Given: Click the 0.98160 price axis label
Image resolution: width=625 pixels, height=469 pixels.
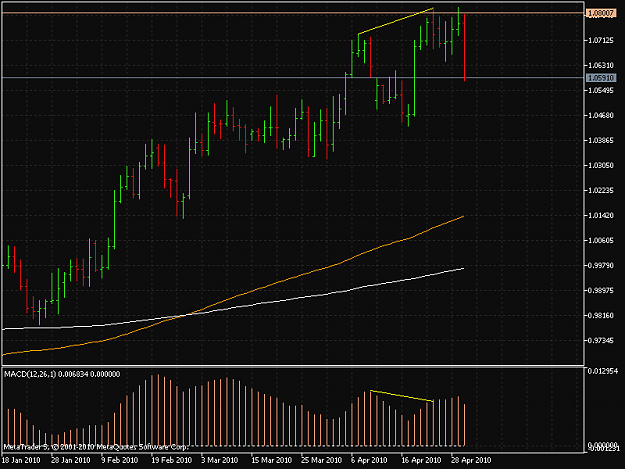Looking at the screenshot, I should coord(601,316).
